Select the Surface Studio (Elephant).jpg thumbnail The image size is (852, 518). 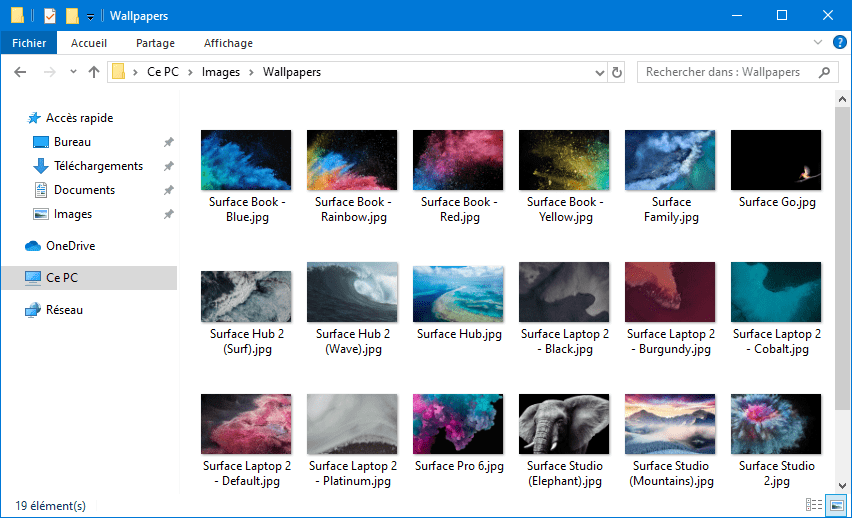tap(564, 424)
